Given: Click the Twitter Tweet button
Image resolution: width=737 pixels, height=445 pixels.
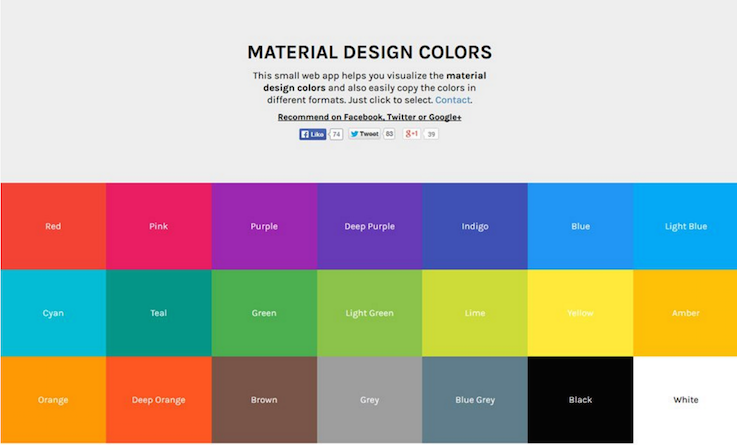Looking at the screenshot, I should [x=364, y=134].
